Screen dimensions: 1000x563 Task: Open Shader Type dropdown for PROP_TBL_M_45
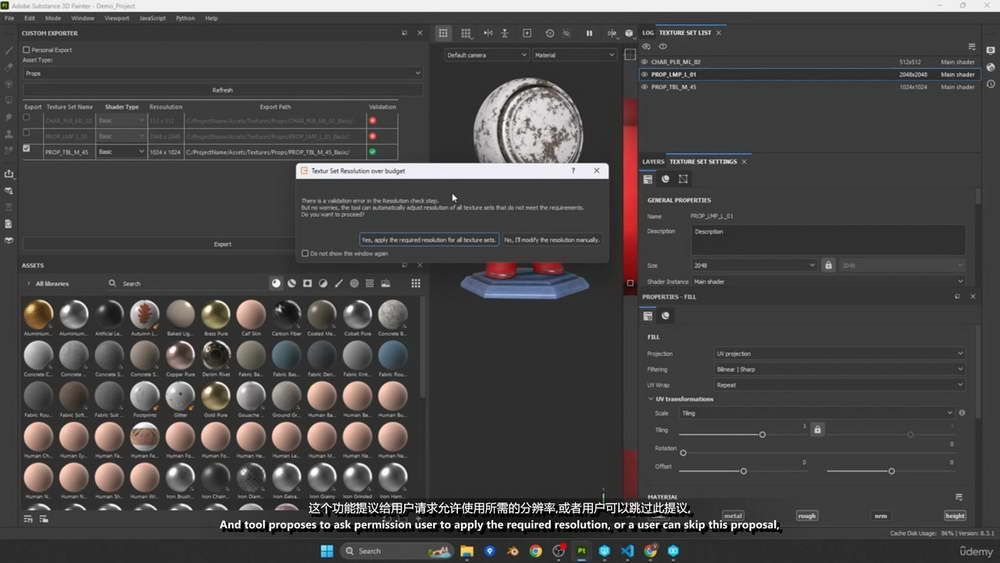[121, 152]
